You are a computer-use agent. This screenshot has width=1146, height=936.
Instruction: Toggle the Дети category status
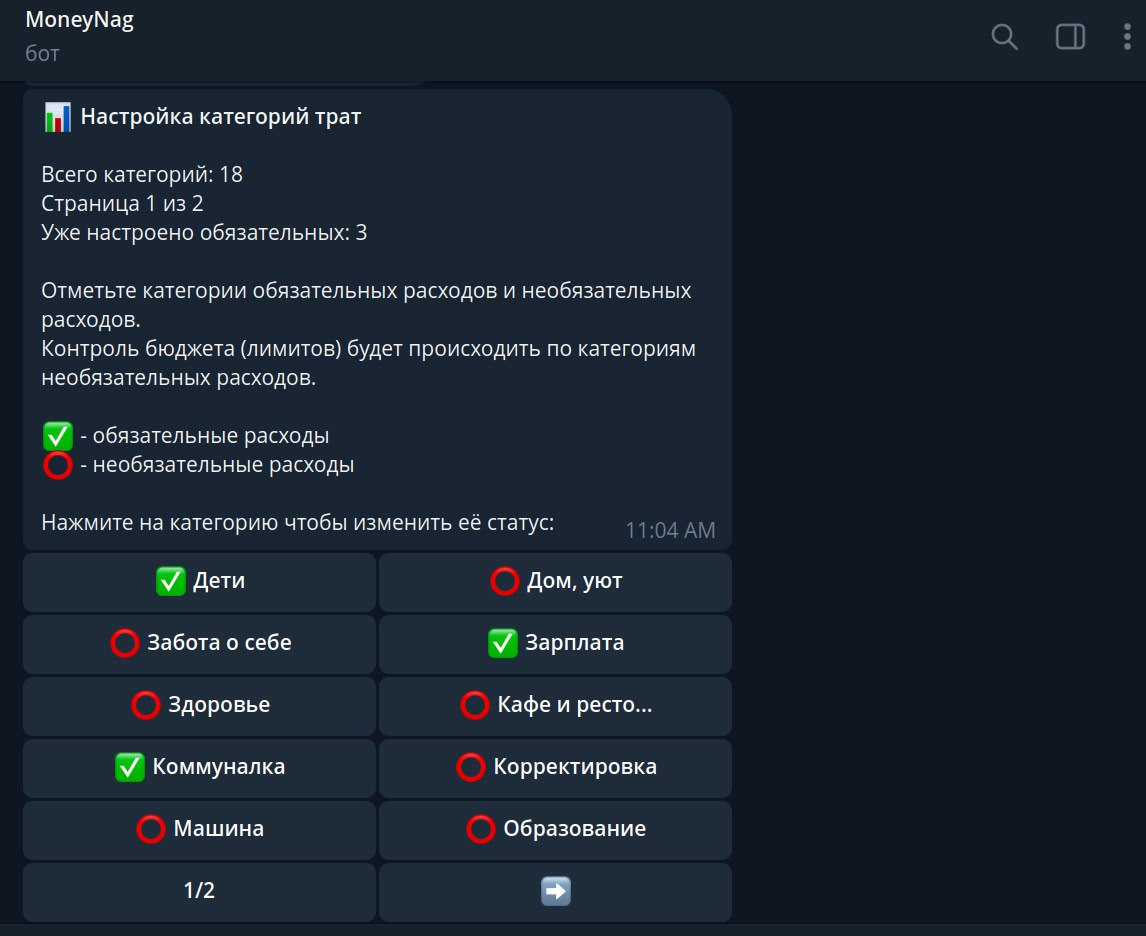click(x=200, y=581)
